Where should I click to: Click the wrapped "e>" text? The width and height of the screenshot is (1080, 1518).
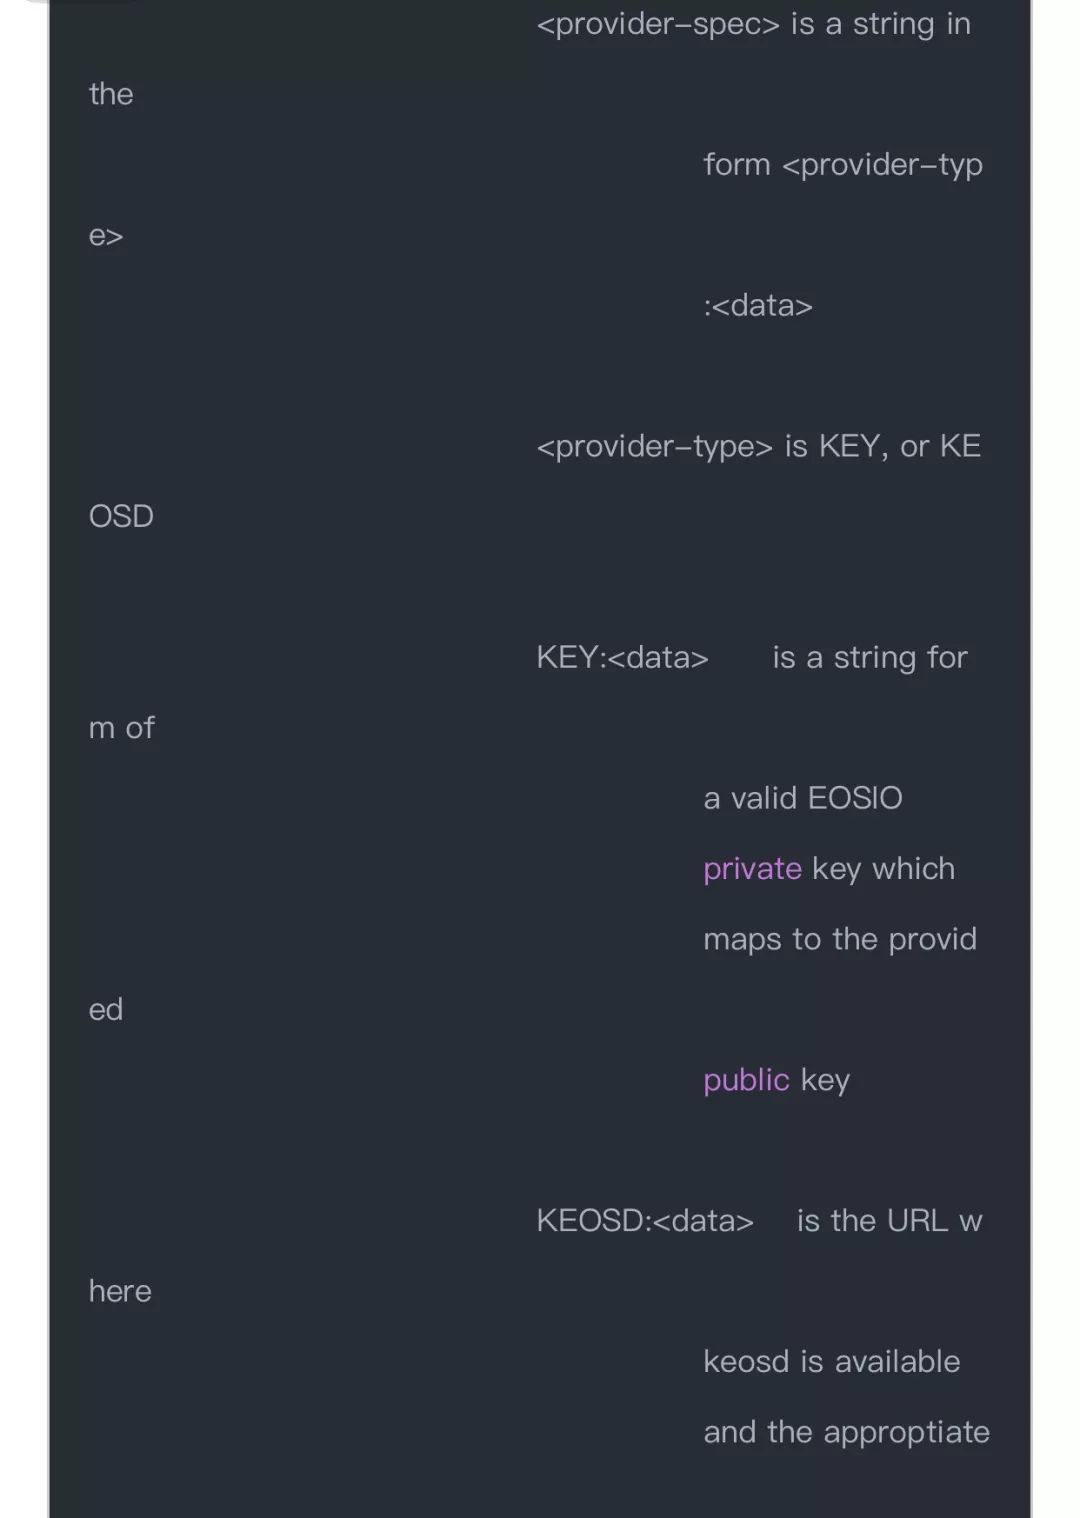pyautogui.click(x=106, y=236)
